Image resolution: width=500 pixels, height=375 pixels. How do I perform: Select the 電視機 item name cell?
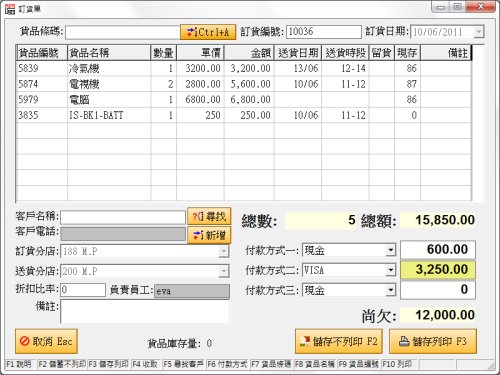pyautogui.click(x=109, y=84)
